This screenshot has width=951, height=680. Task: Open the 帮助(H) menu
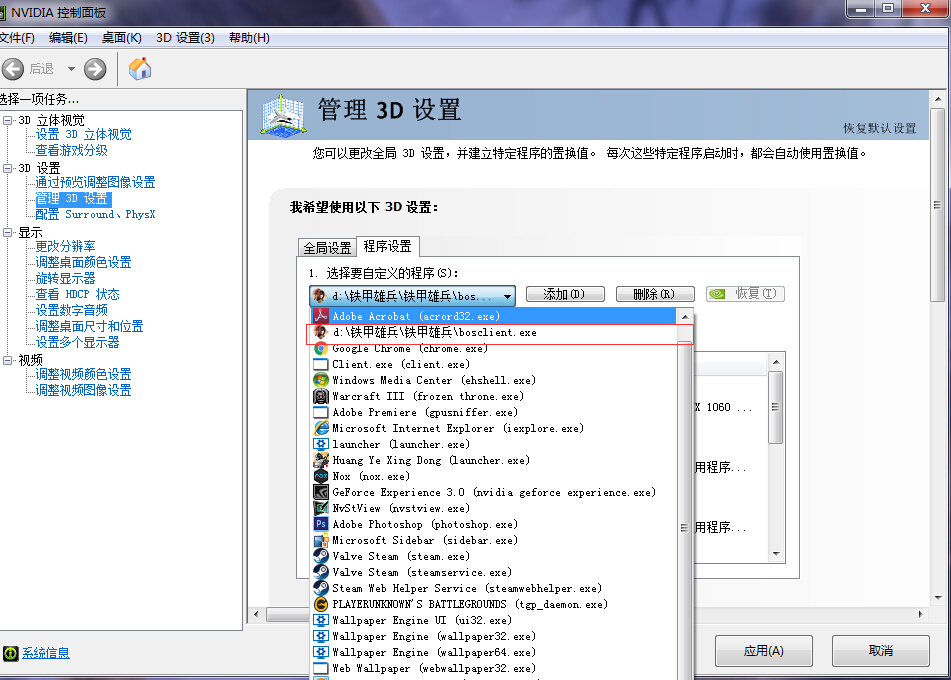(x=249, y=38)
